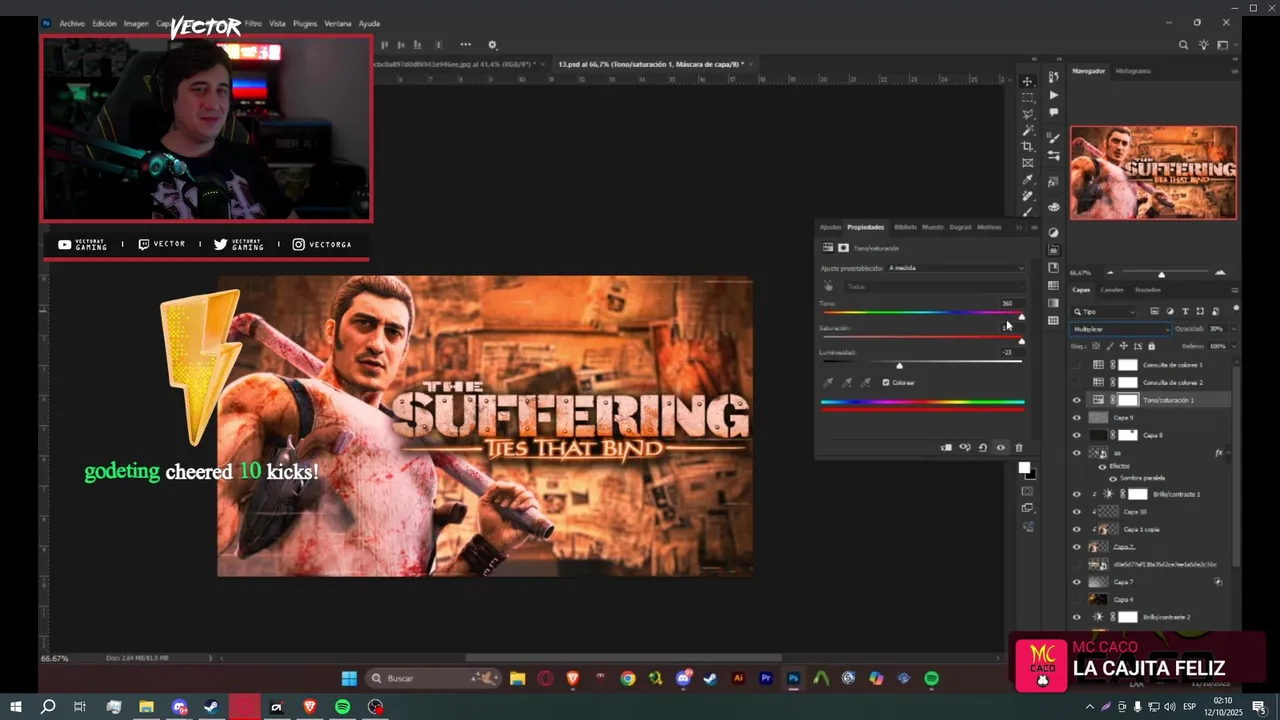
Task: Hide the Brillo/contraste 1 layer
Action: point(1077,494)
